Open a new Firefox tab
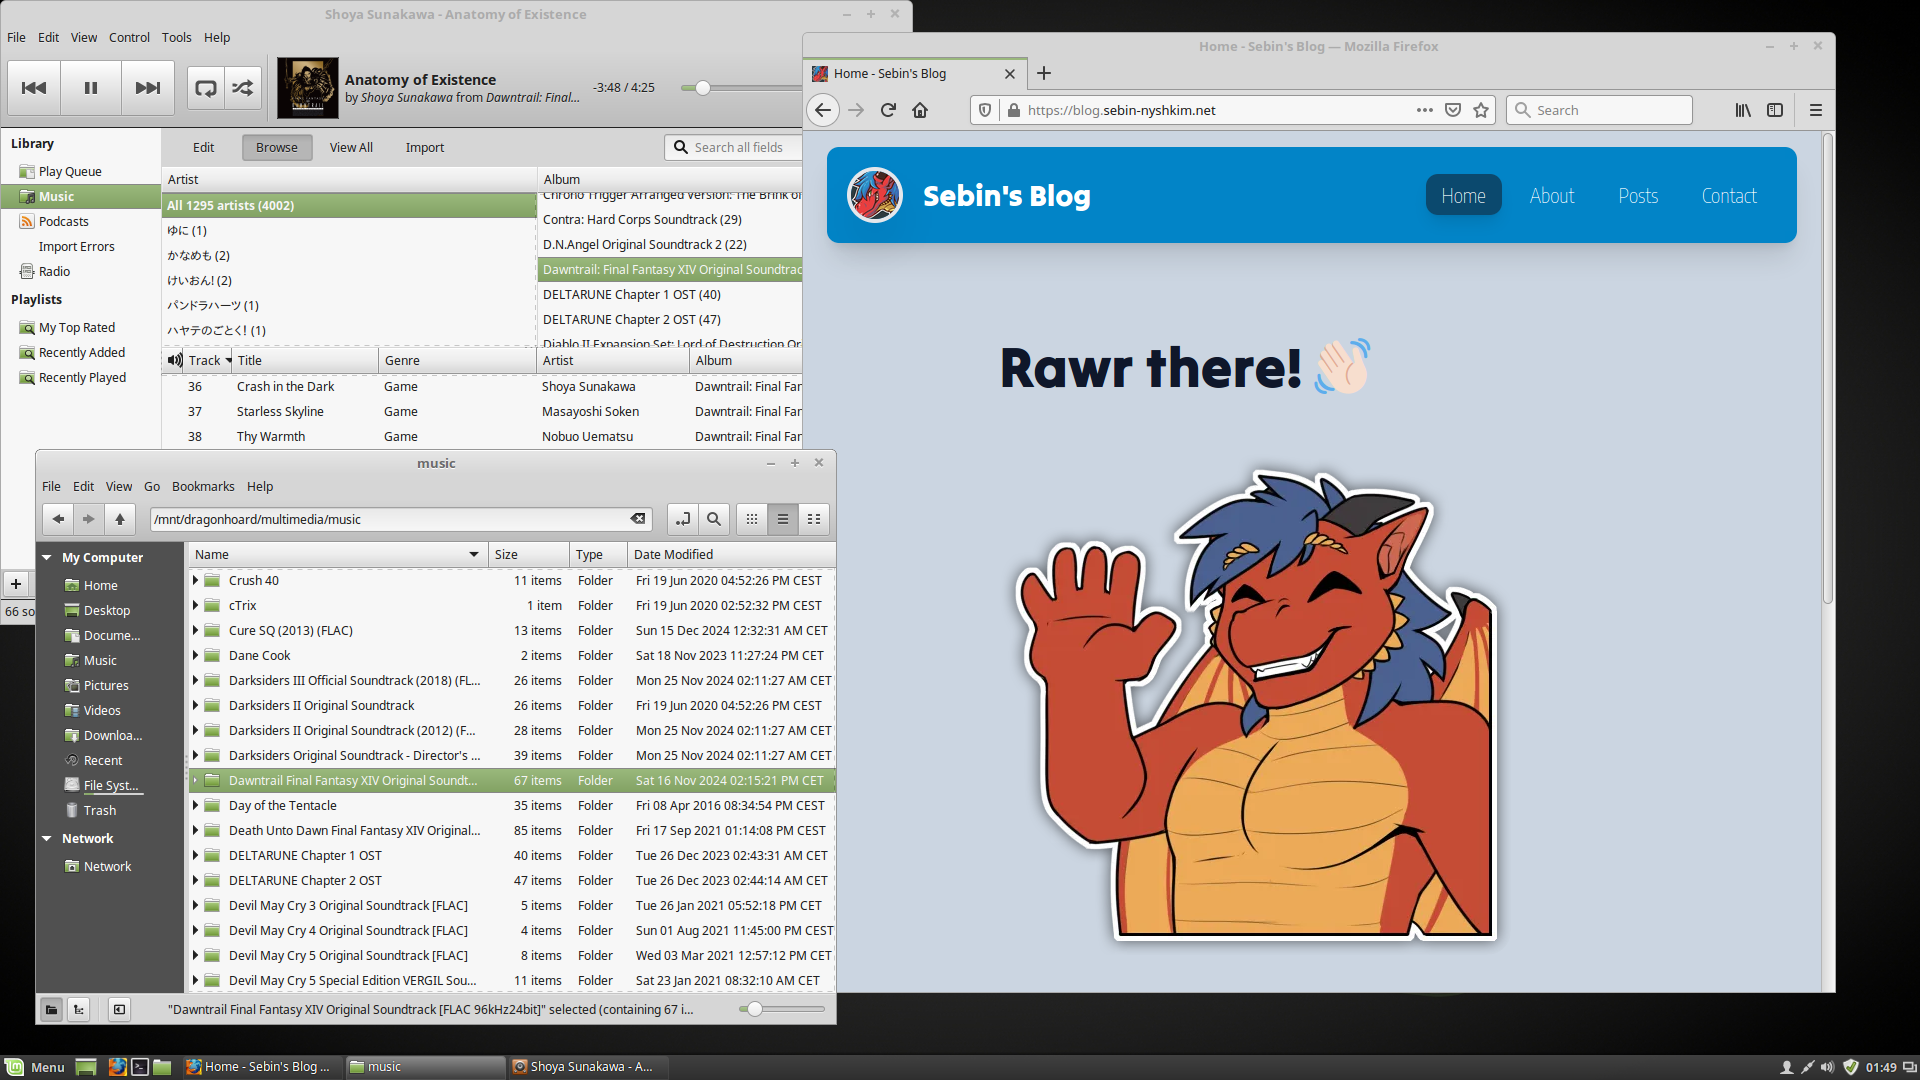The height and width of the screenshot is (1080, 1920). tap(1044, 73)
